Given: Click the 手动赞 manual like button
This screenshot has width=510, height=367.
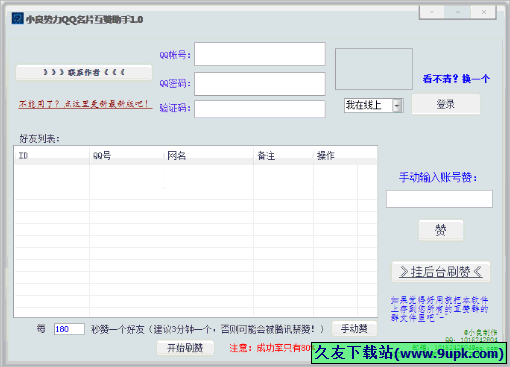Looking at the screenshot, I should (x=354, y=329).
